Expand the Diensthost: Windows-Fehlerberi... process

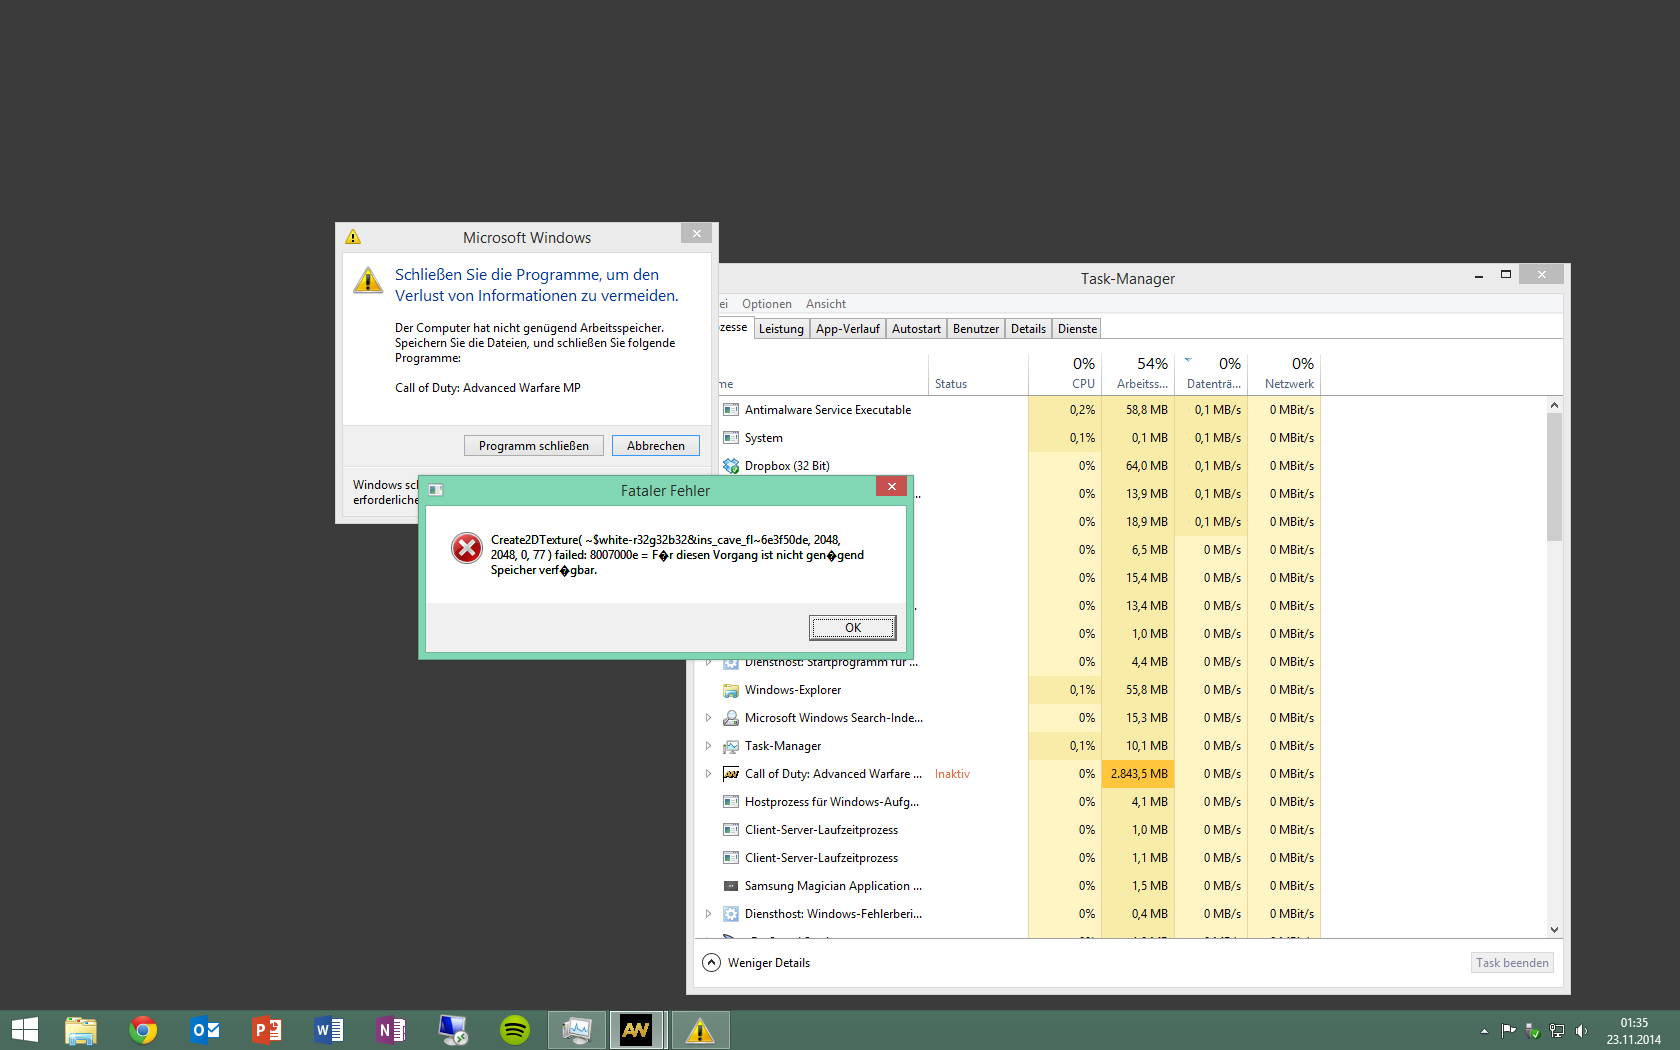pos(708,914)
